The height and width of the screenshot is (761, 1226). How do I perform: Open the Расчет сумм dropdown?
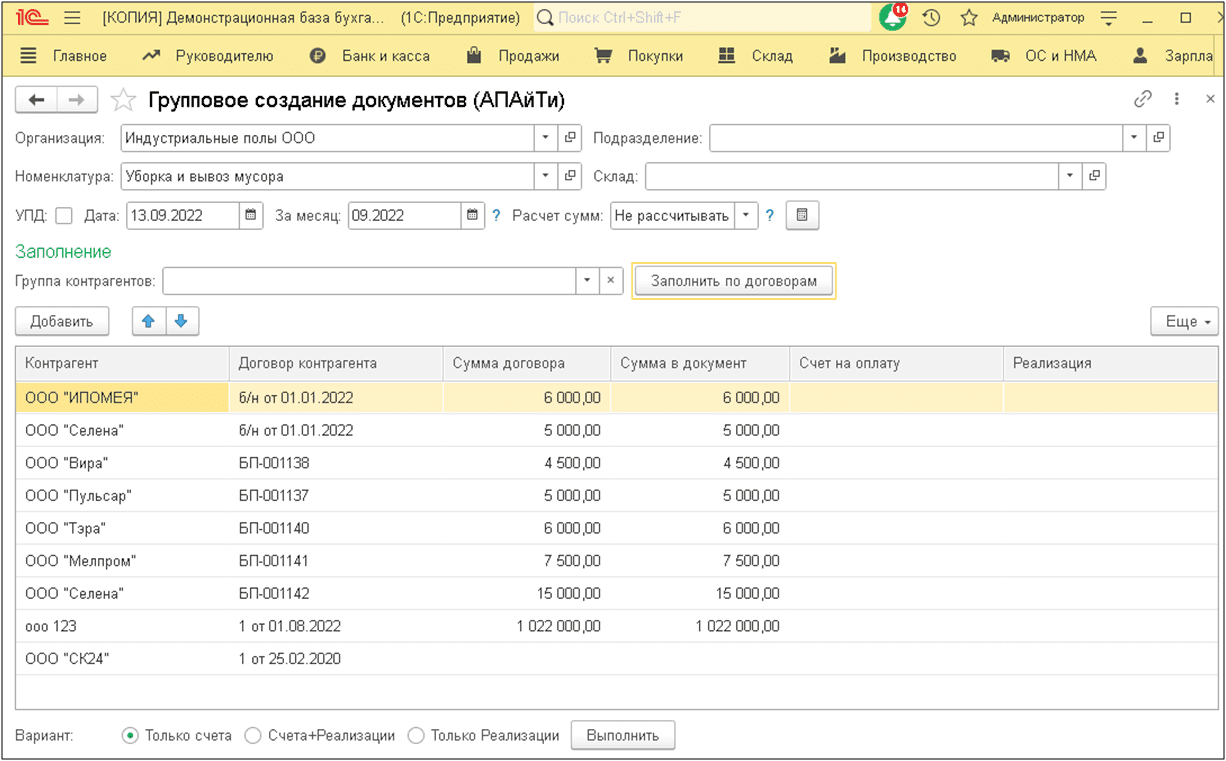[746, 216]
